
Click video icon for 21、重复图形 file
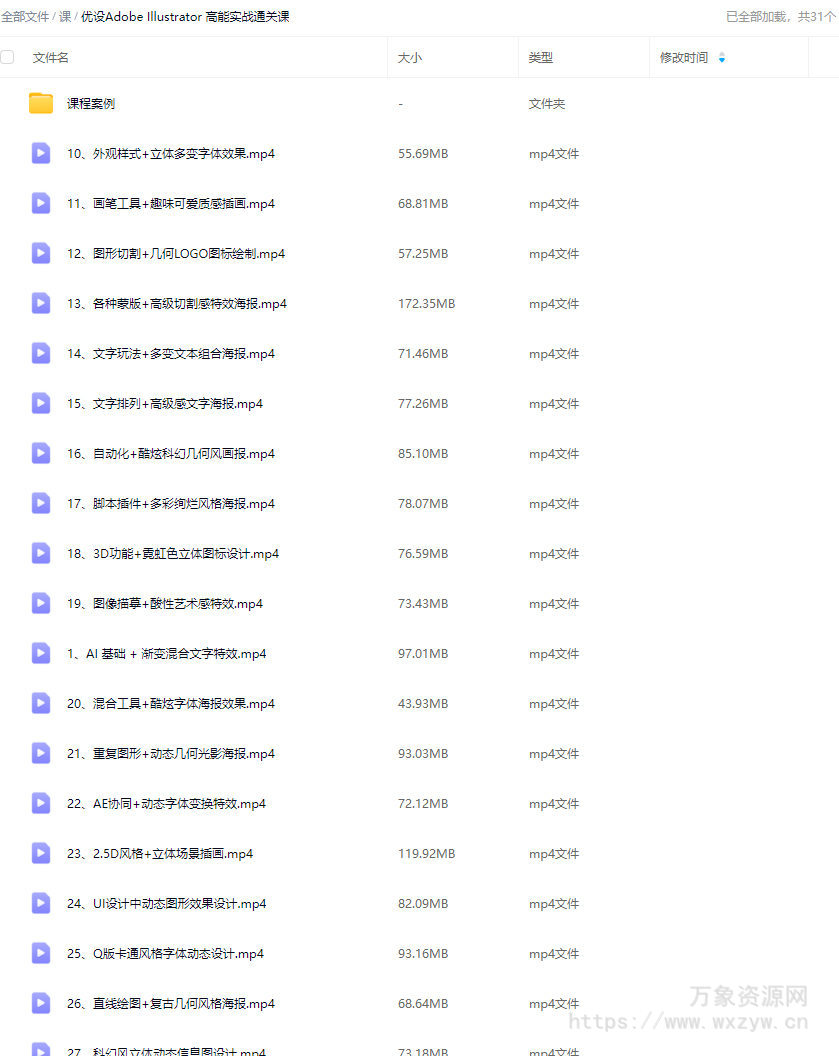point(41,754)
